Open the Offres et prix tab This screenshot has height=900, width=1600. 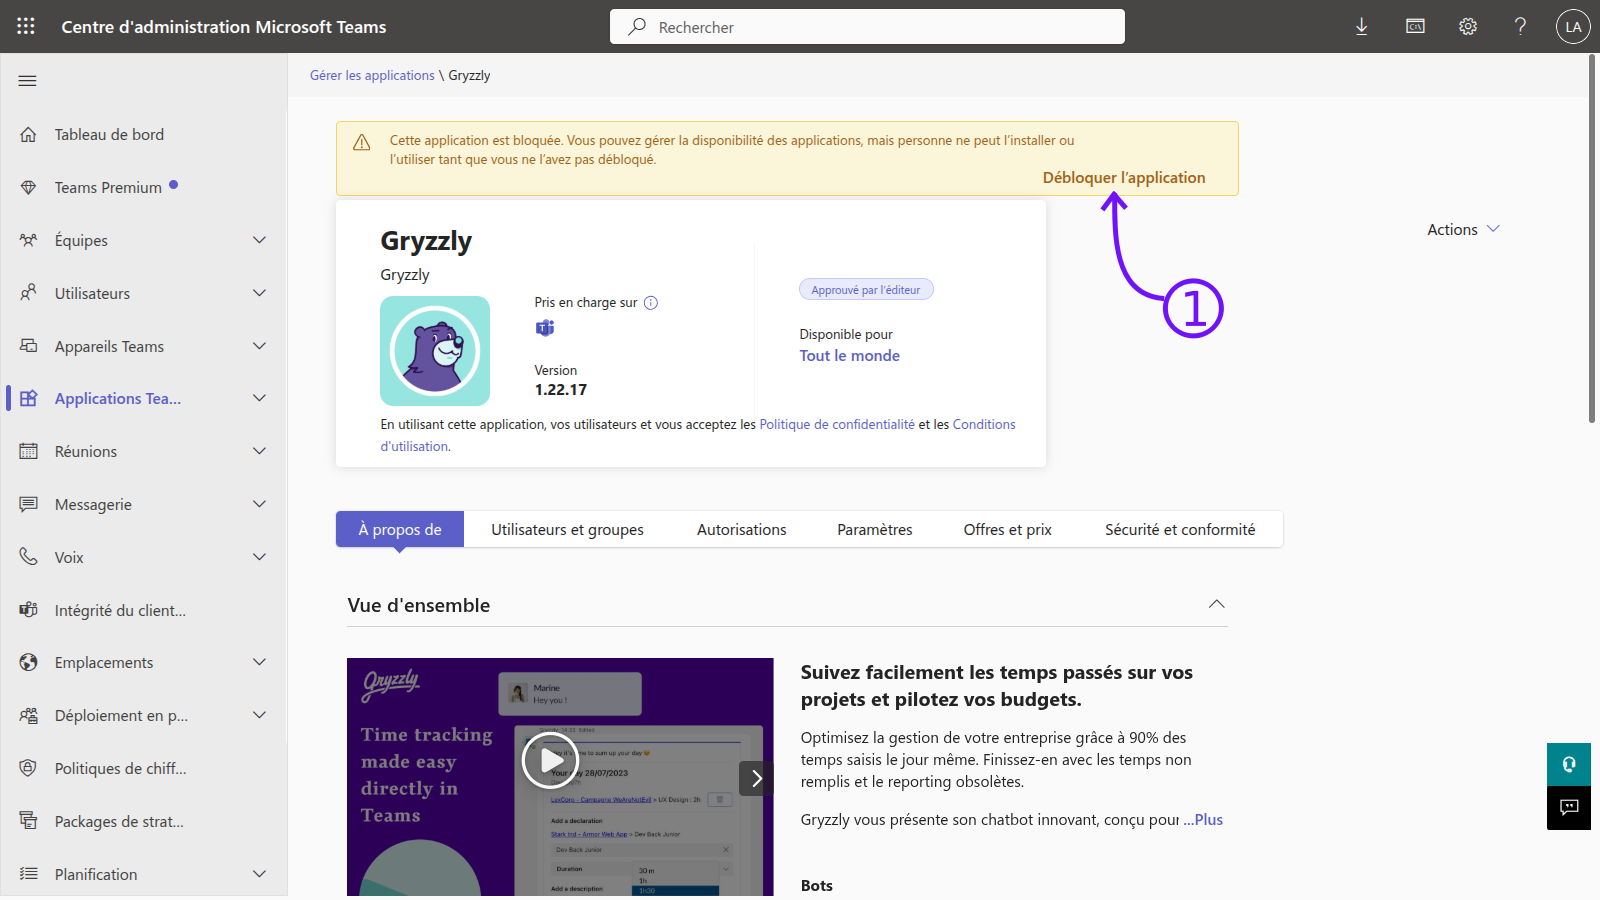pyautogui.click(x=1008, y=529)
